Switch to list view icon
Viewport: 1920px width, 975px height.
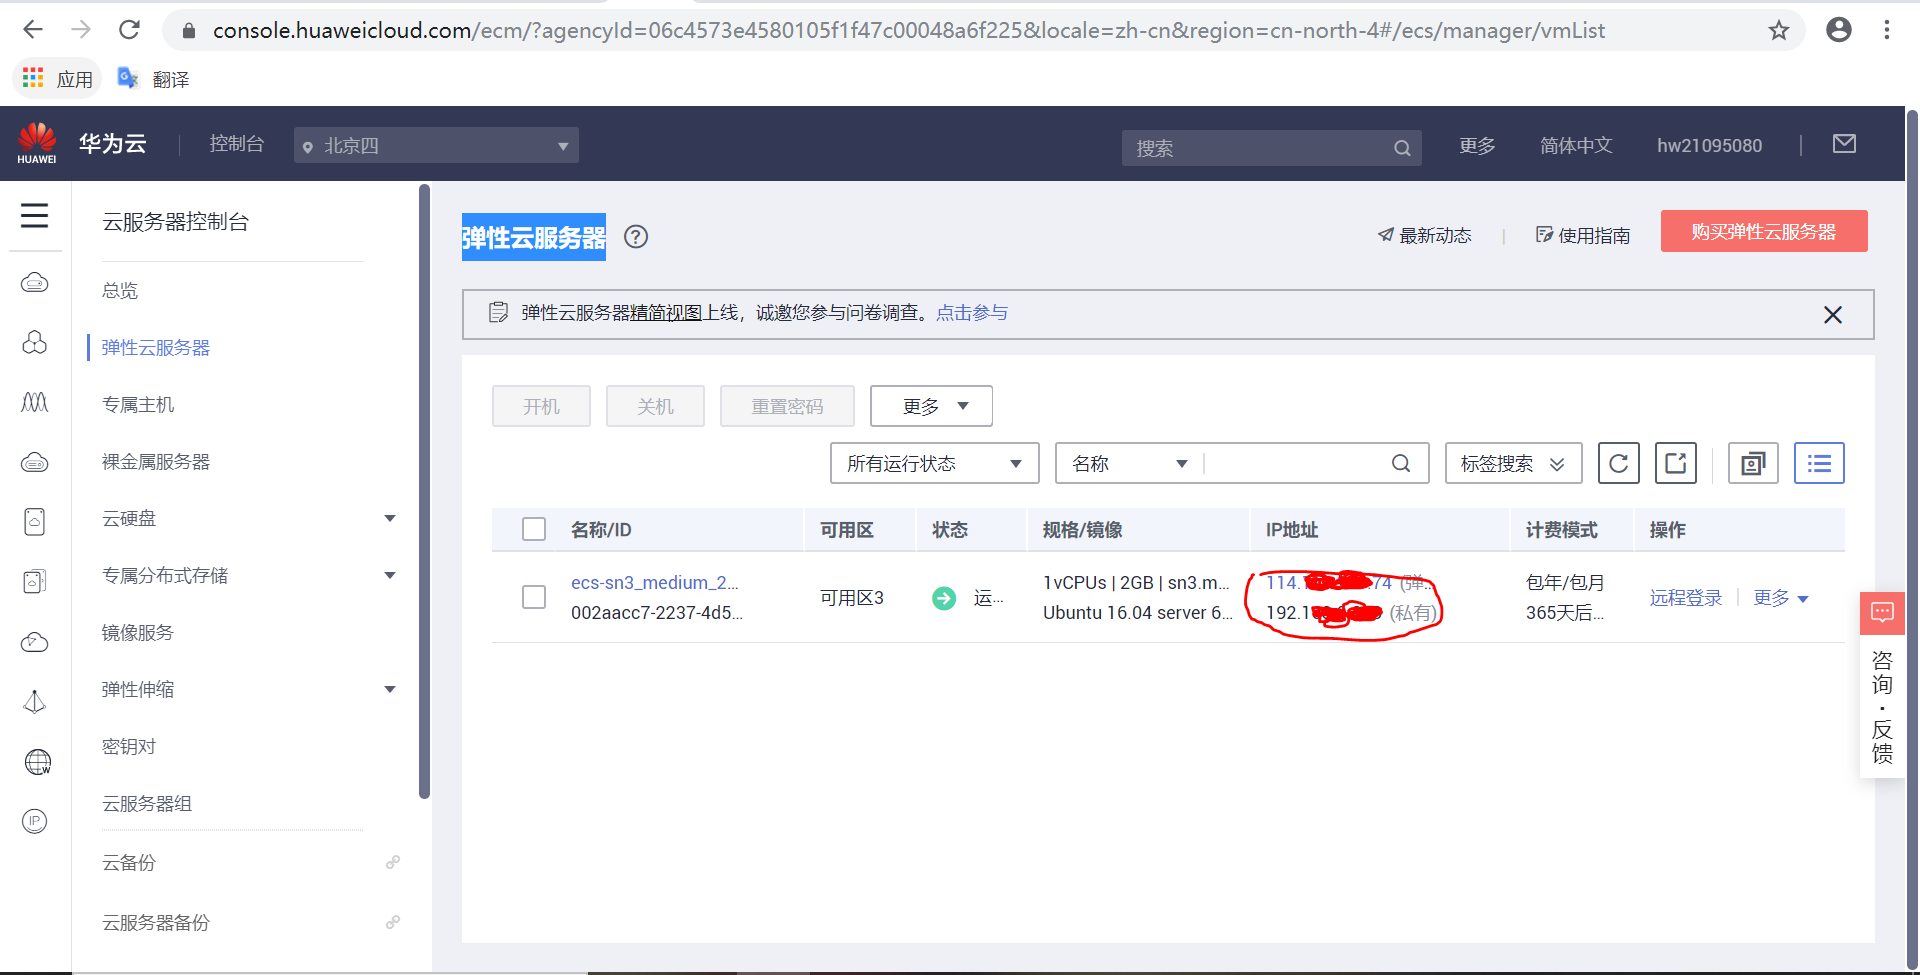[1819, 462]
